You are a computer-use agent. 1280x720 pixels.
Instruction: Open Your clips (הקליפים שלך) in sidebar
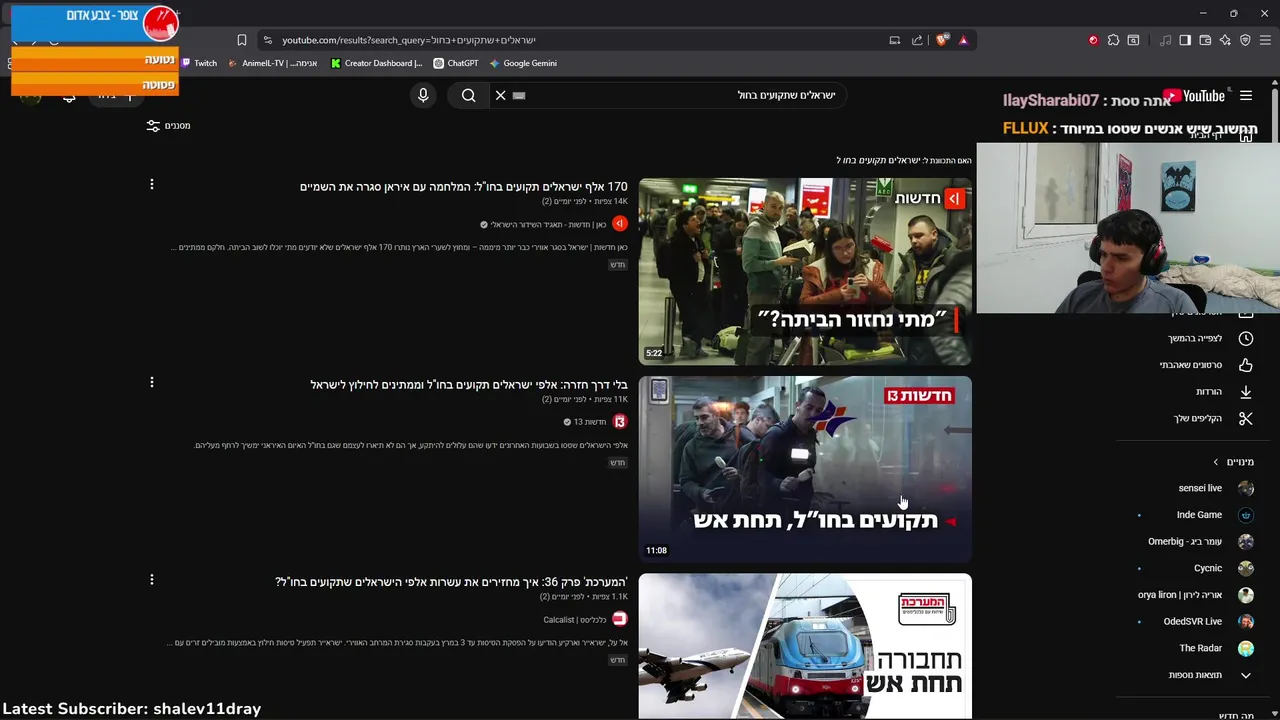(1213, 418)
